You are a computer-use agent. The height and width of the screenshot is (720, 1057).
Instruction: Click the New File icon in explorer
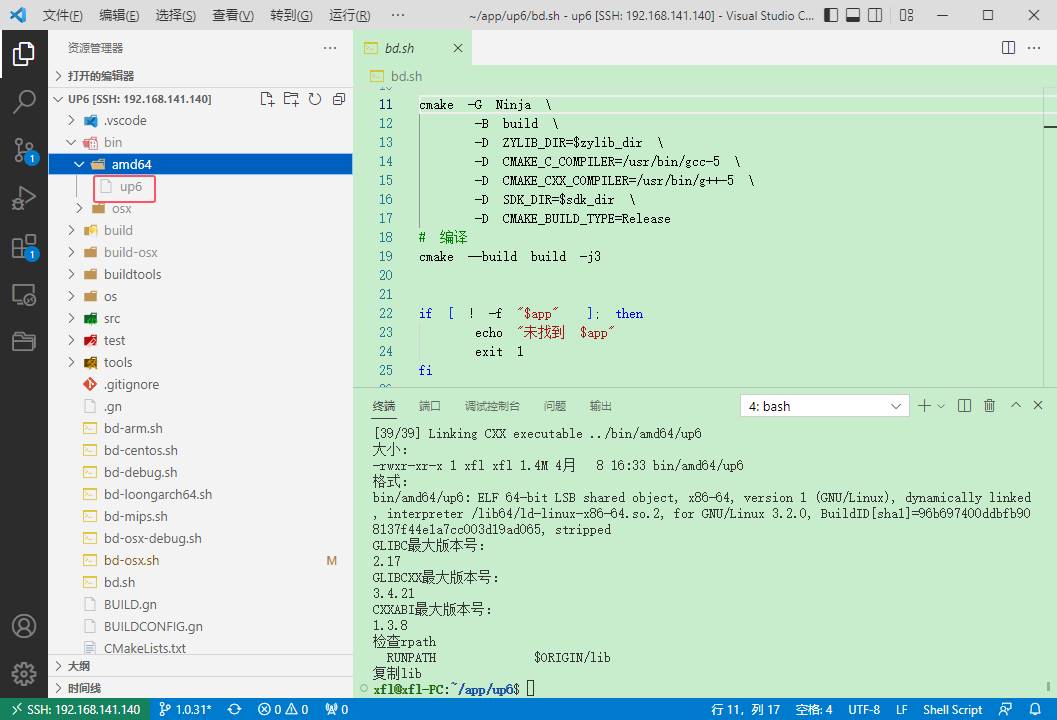pyautogui.click(x=267, y=99)
